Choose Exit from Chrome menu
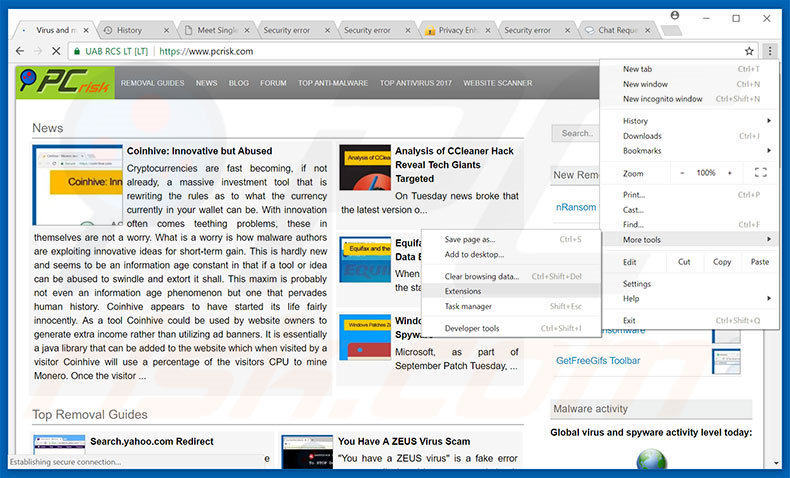The height and width of the screenshot is (478, 790). 690,320
